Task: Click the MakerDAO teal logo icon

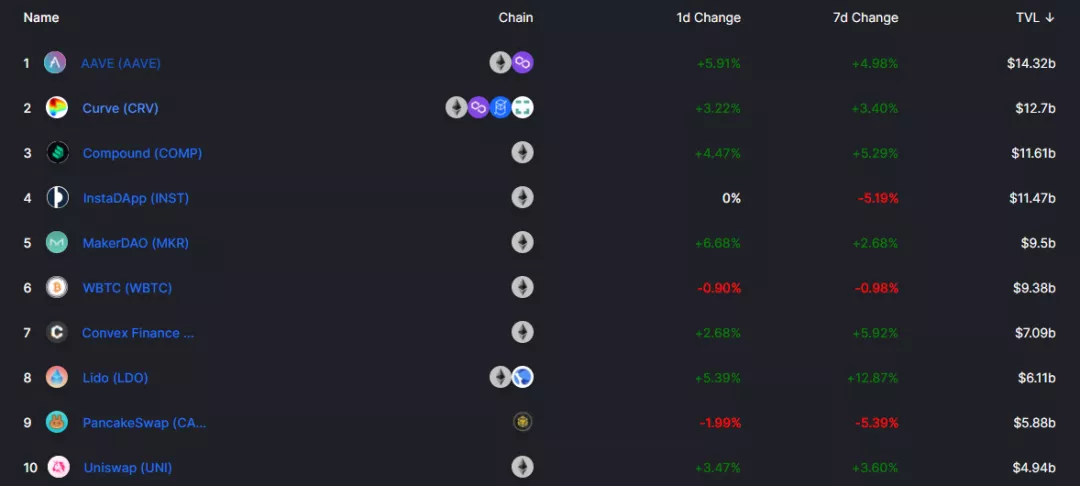Action: click(x=56, y=242)
